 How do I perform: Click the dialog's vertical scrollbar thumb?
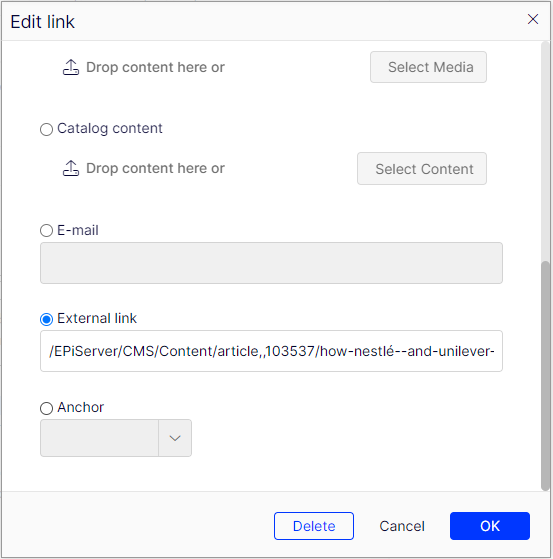tap(545, 376)
